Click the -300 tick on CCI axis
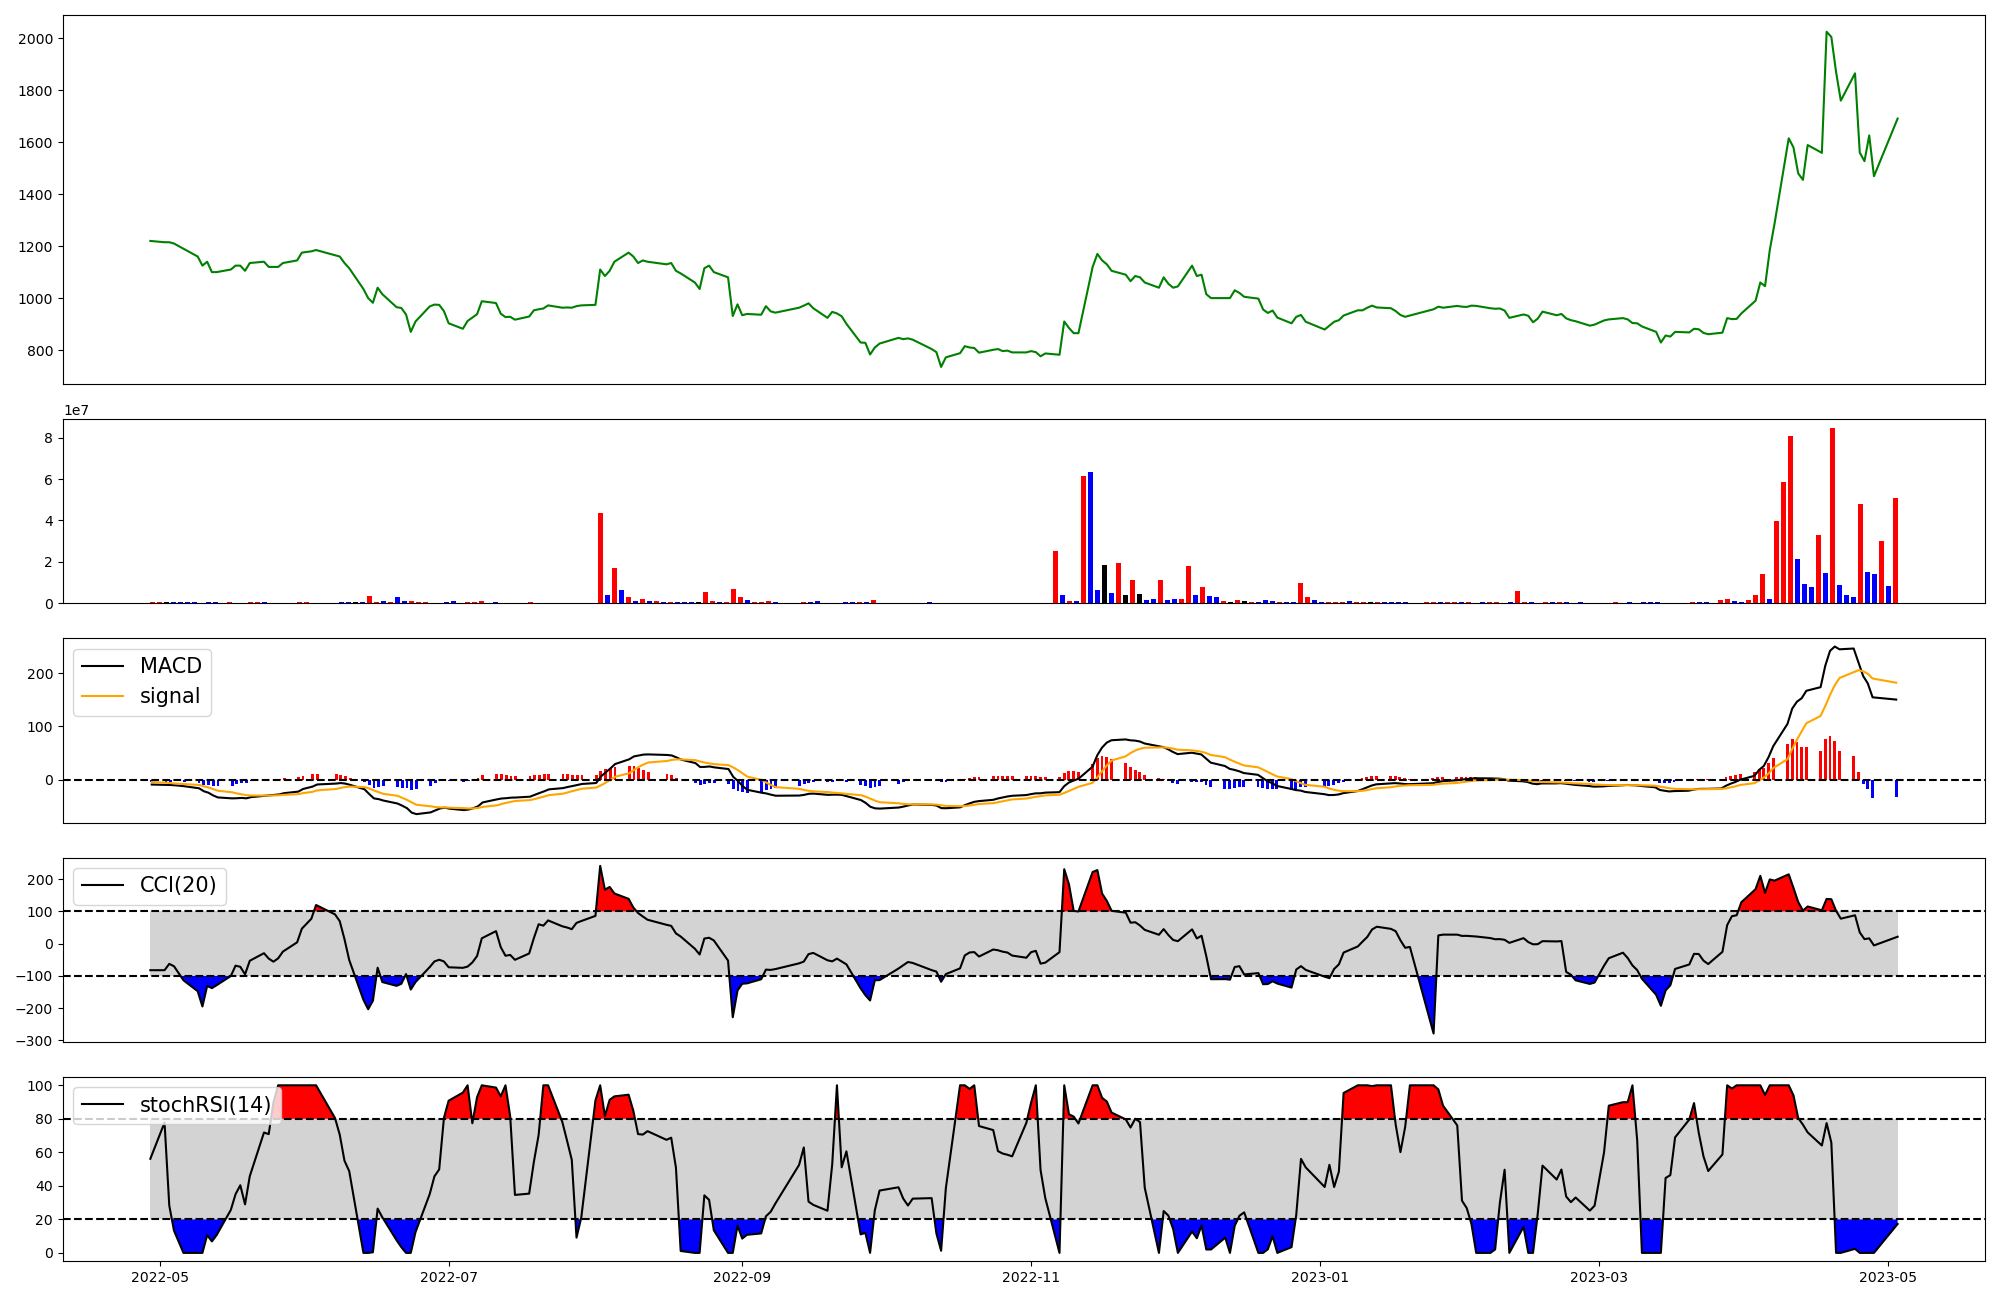2000x1300 pixels. [35, 1041]
